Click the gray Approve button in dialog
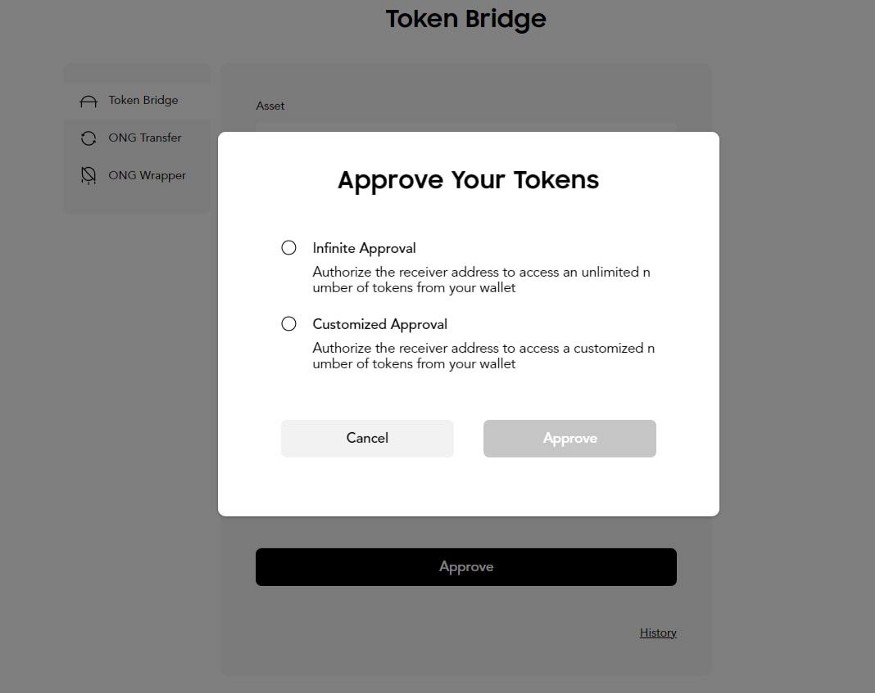 click(569, 438)
